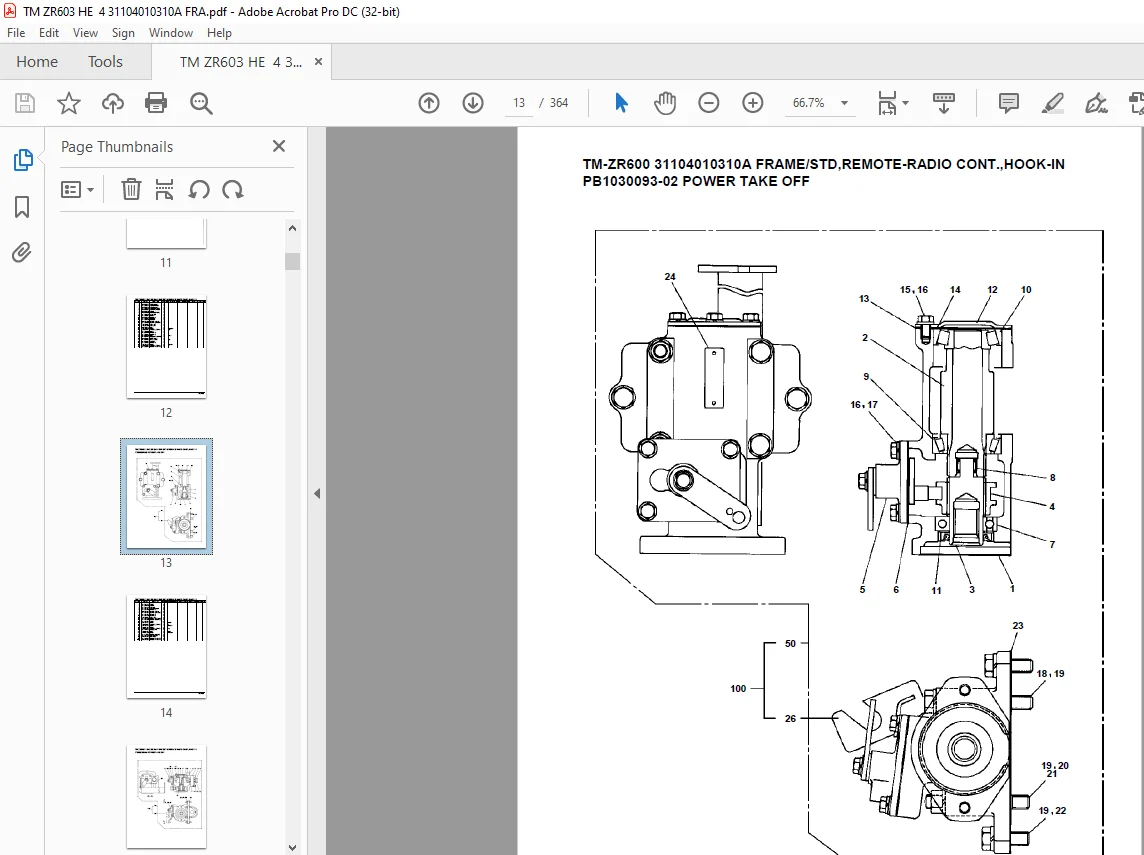This screenshot has height=855, width=1144.
Task: Select the TM ZR603 HE document tab
Action: point(240,62)
